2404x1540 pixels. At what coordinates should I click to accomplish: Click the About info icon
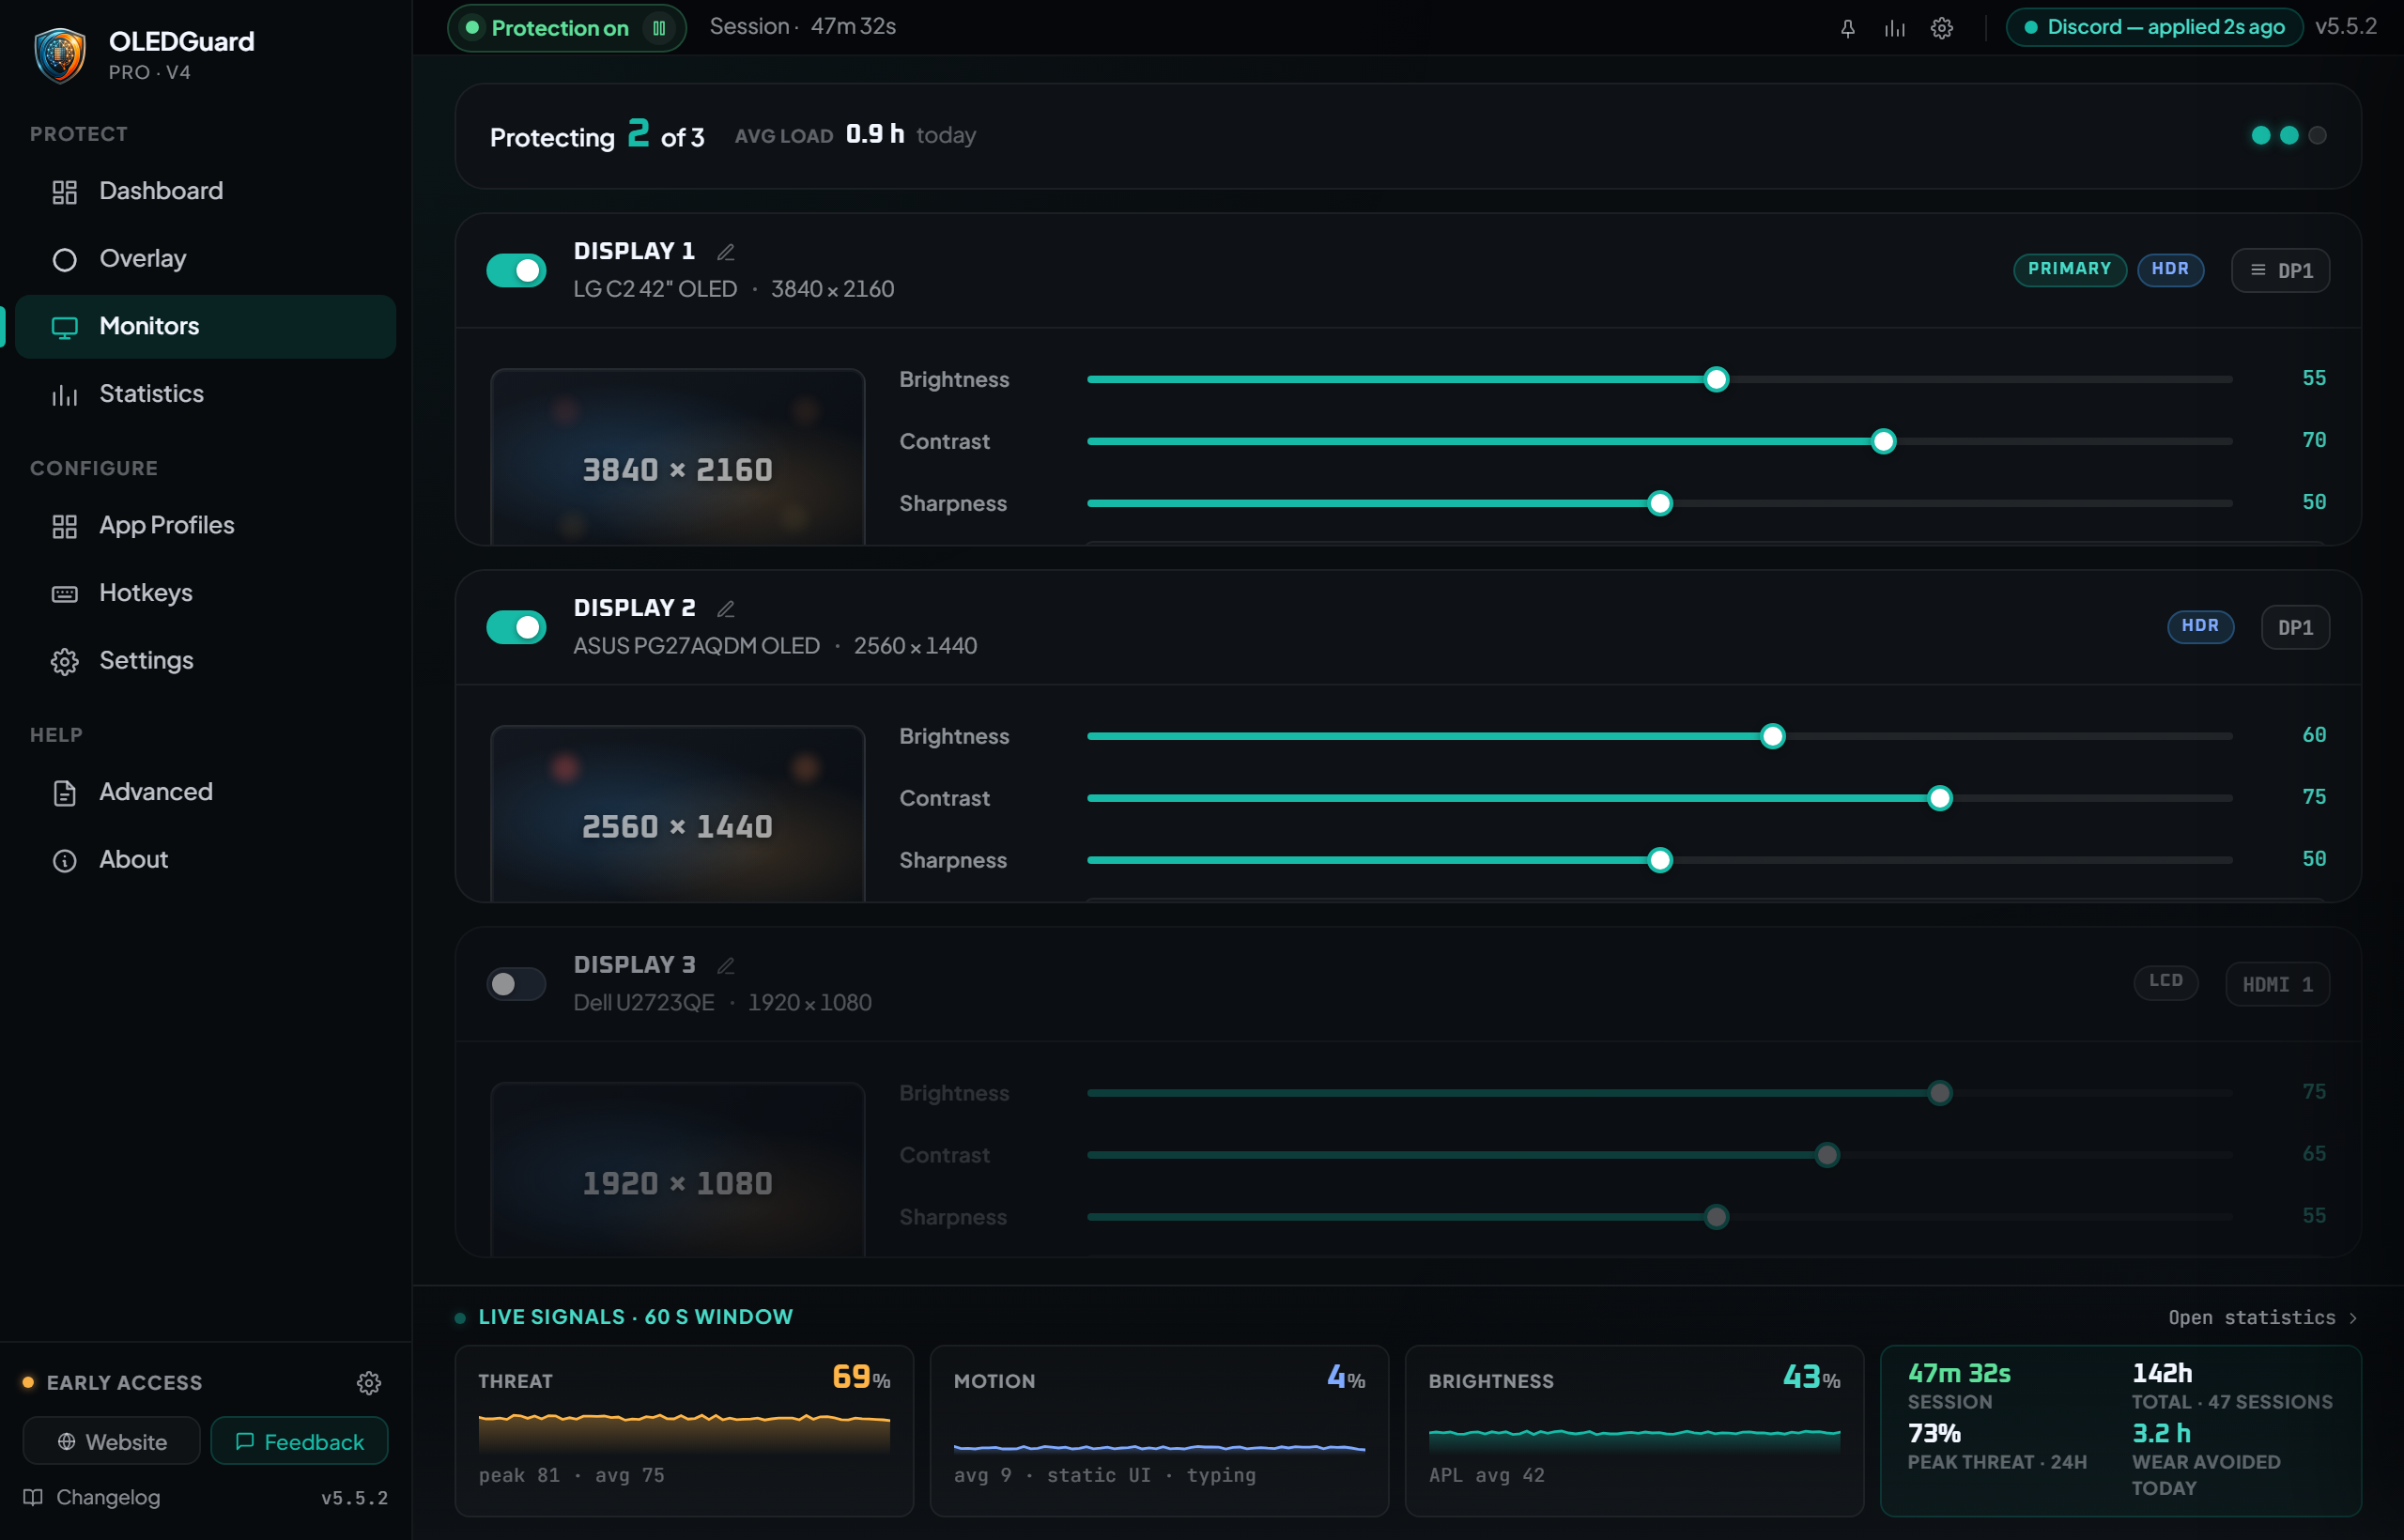click(65, 861)
